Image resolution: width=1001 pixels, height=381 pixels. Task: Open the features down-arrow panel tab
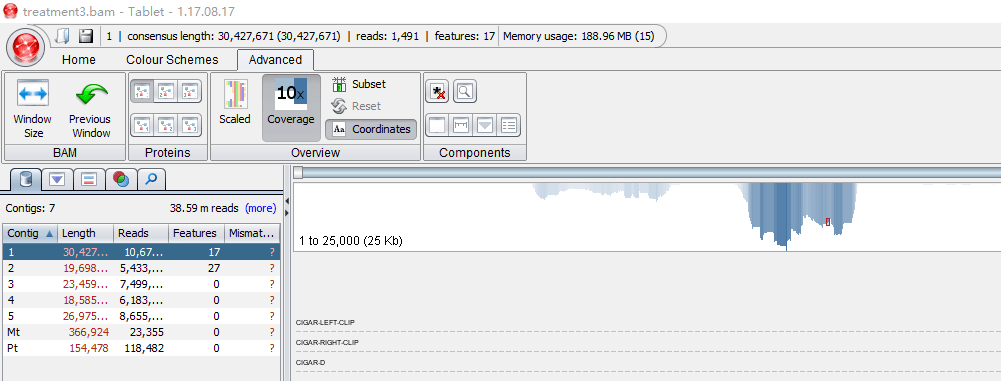point(57,179)
